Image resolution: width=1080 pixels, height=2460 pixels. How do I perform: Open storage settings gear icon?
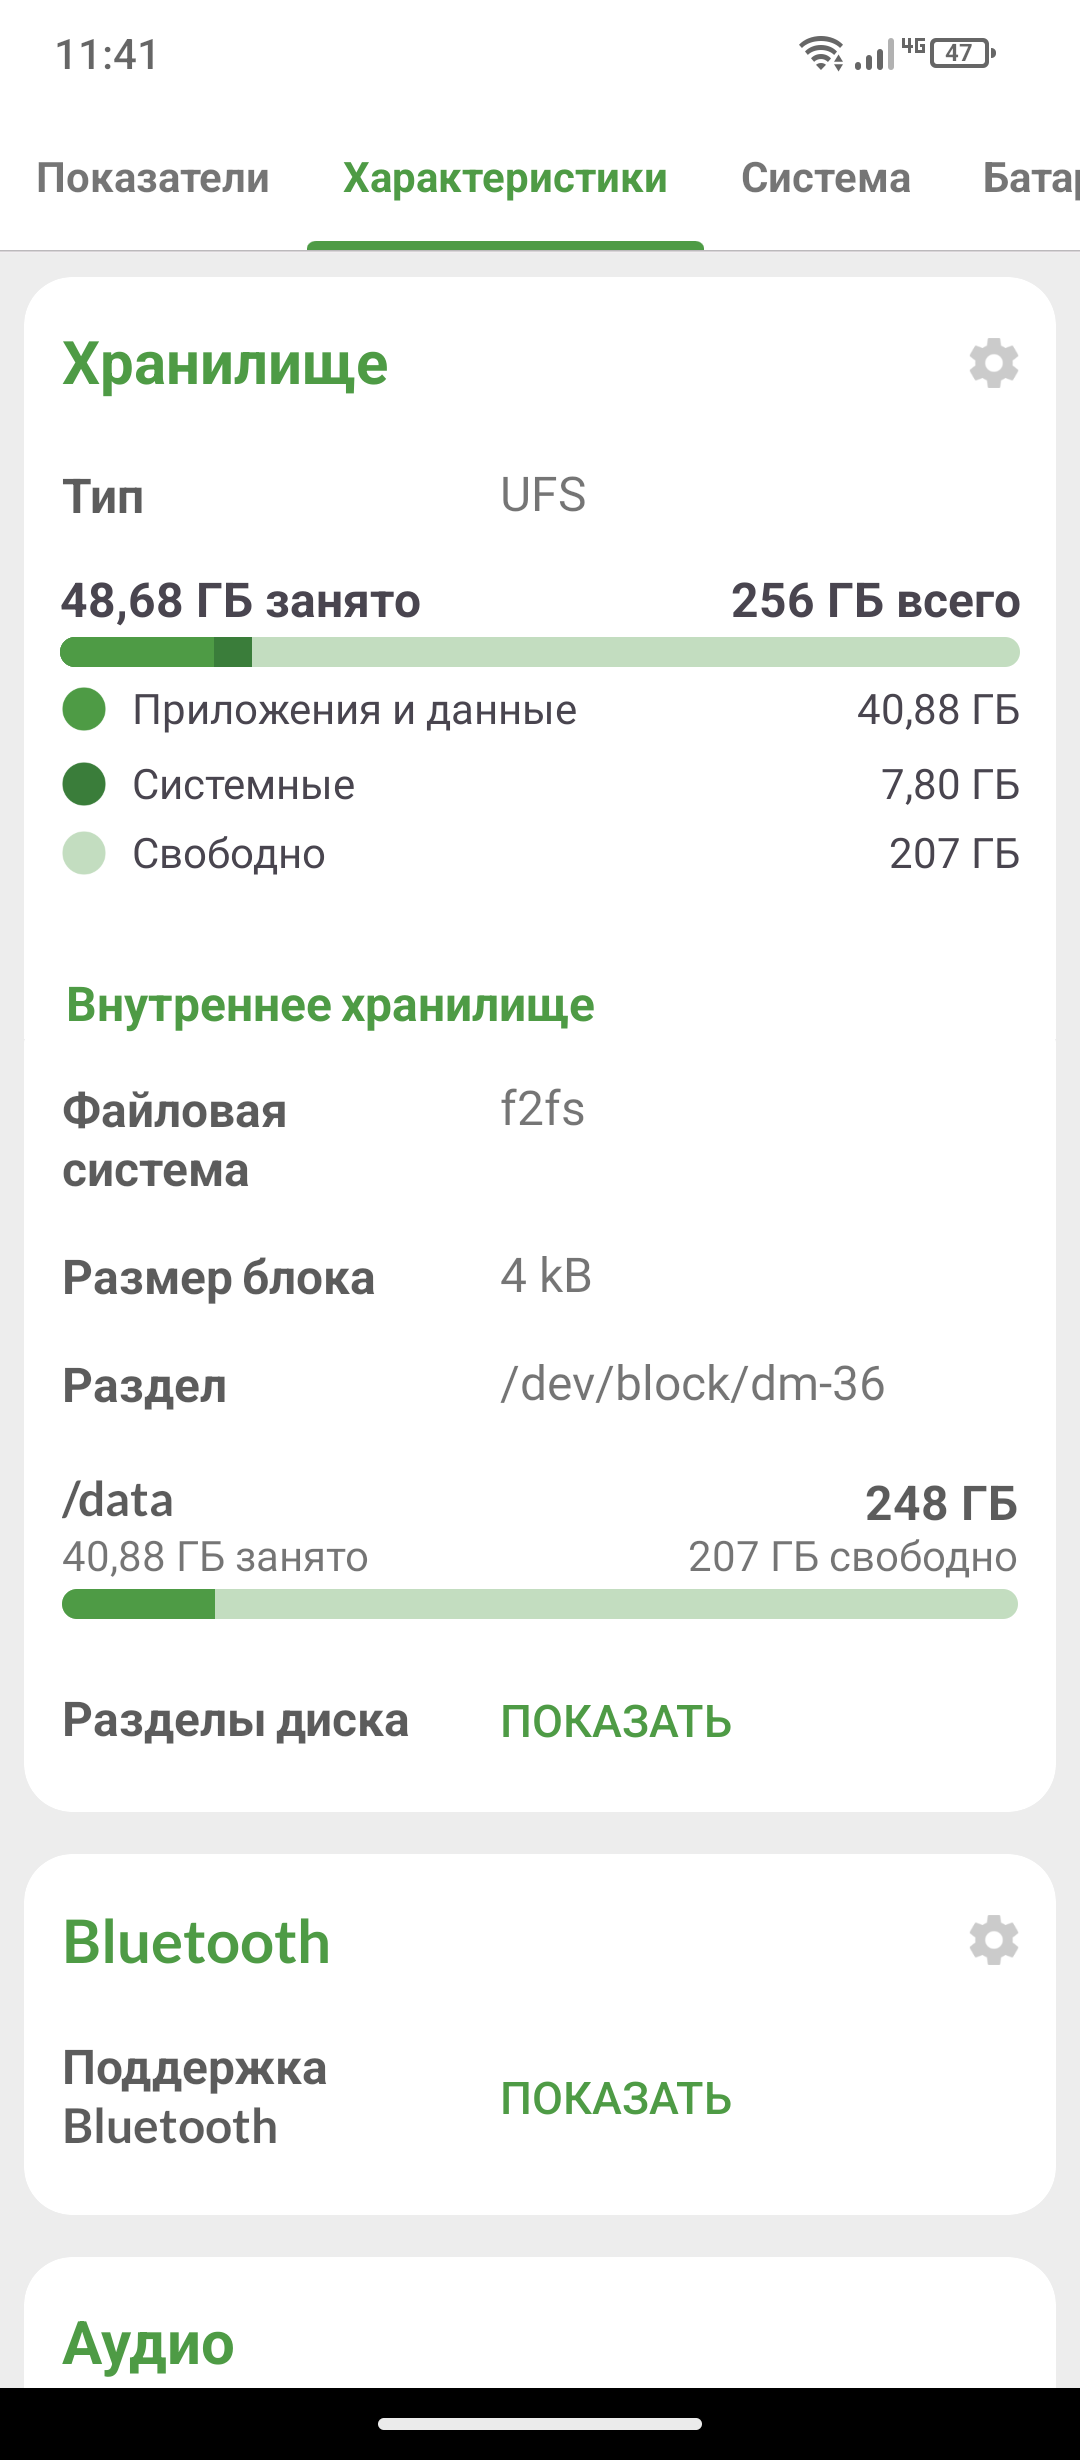(994, 363)
